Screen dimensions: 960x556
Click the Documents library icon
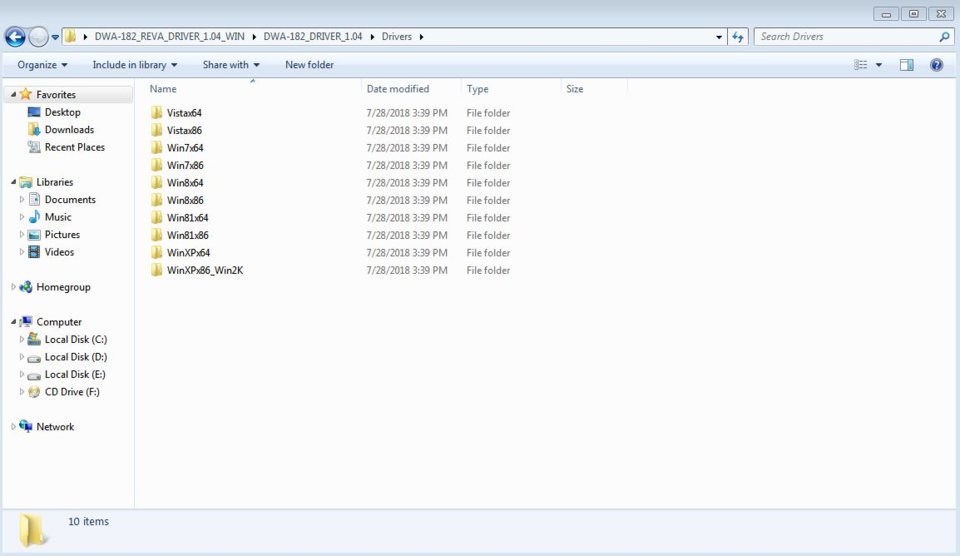pos(34,200)
